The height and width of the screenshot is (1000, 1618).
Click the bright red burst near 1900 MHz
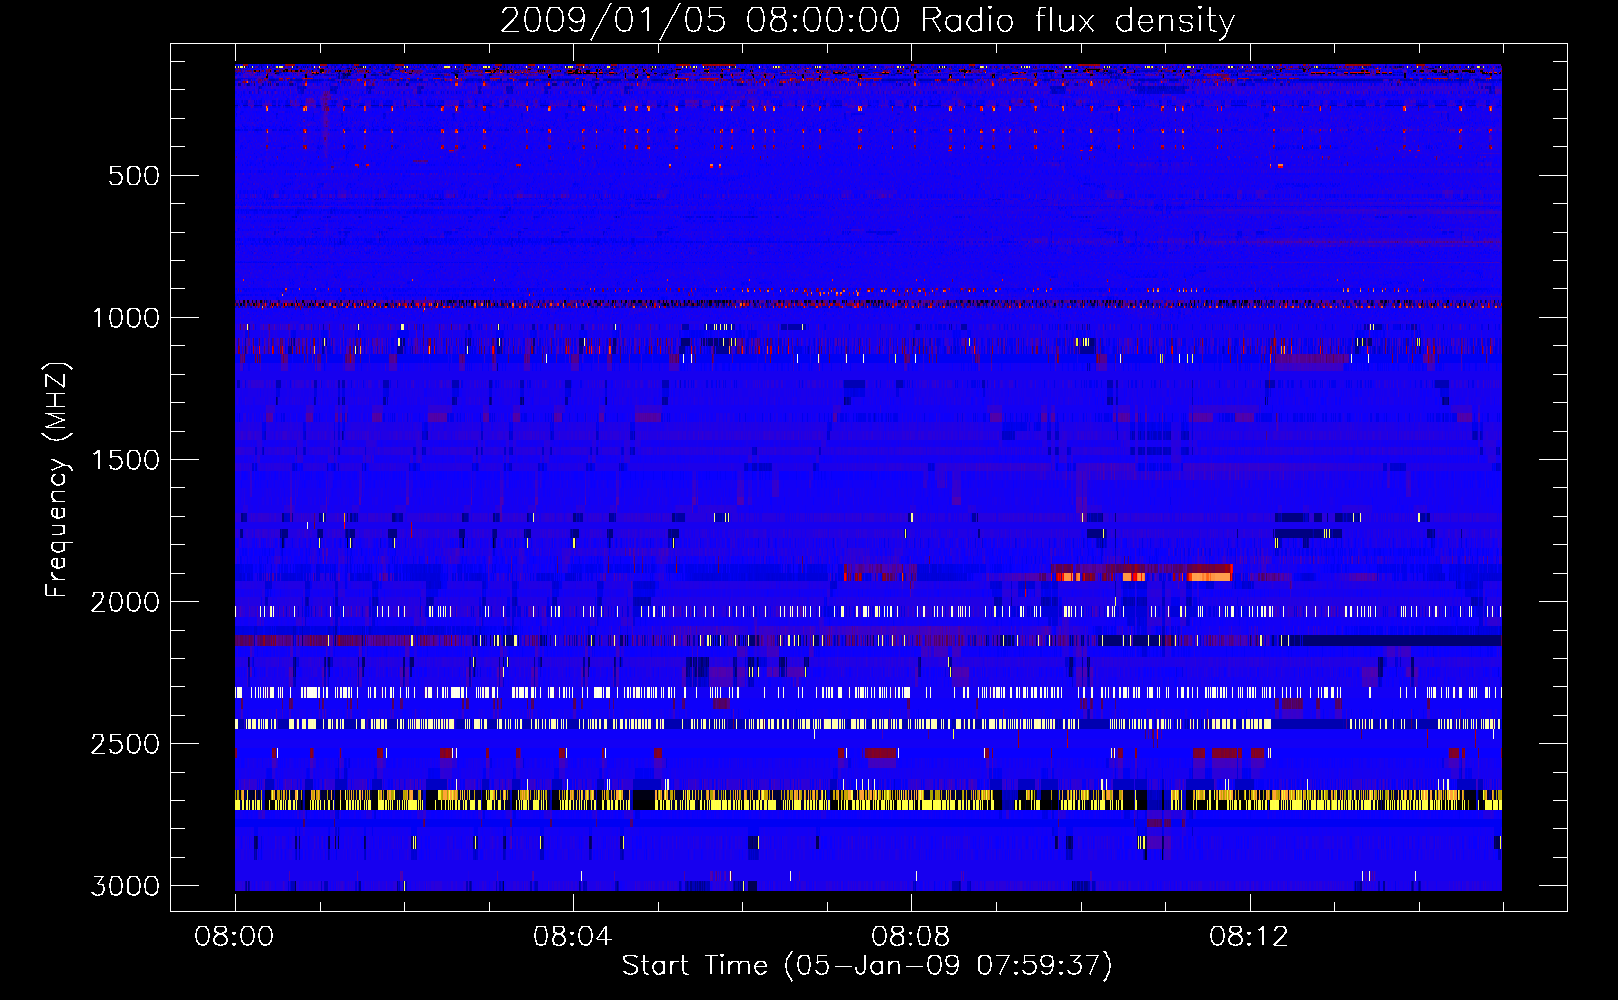1142,572
